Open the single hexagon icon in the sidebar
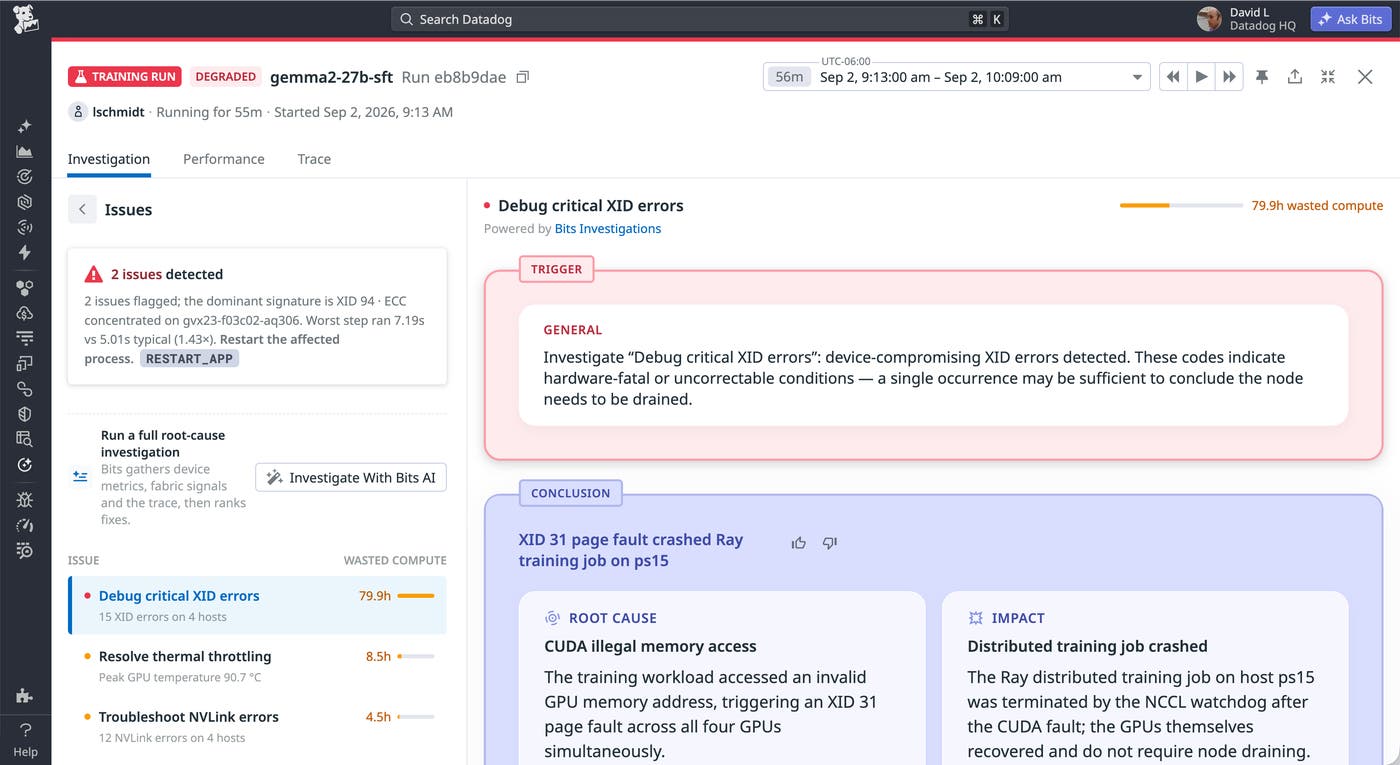1400x765 pixels. click(x=25, y=202)
